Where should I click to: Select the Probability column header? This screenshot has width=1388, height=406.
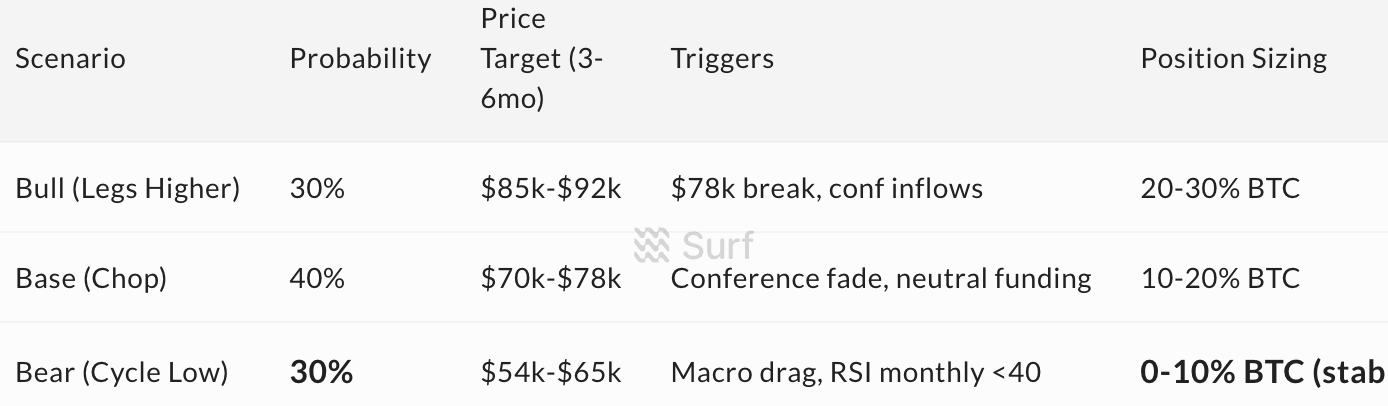click(361, 58)
